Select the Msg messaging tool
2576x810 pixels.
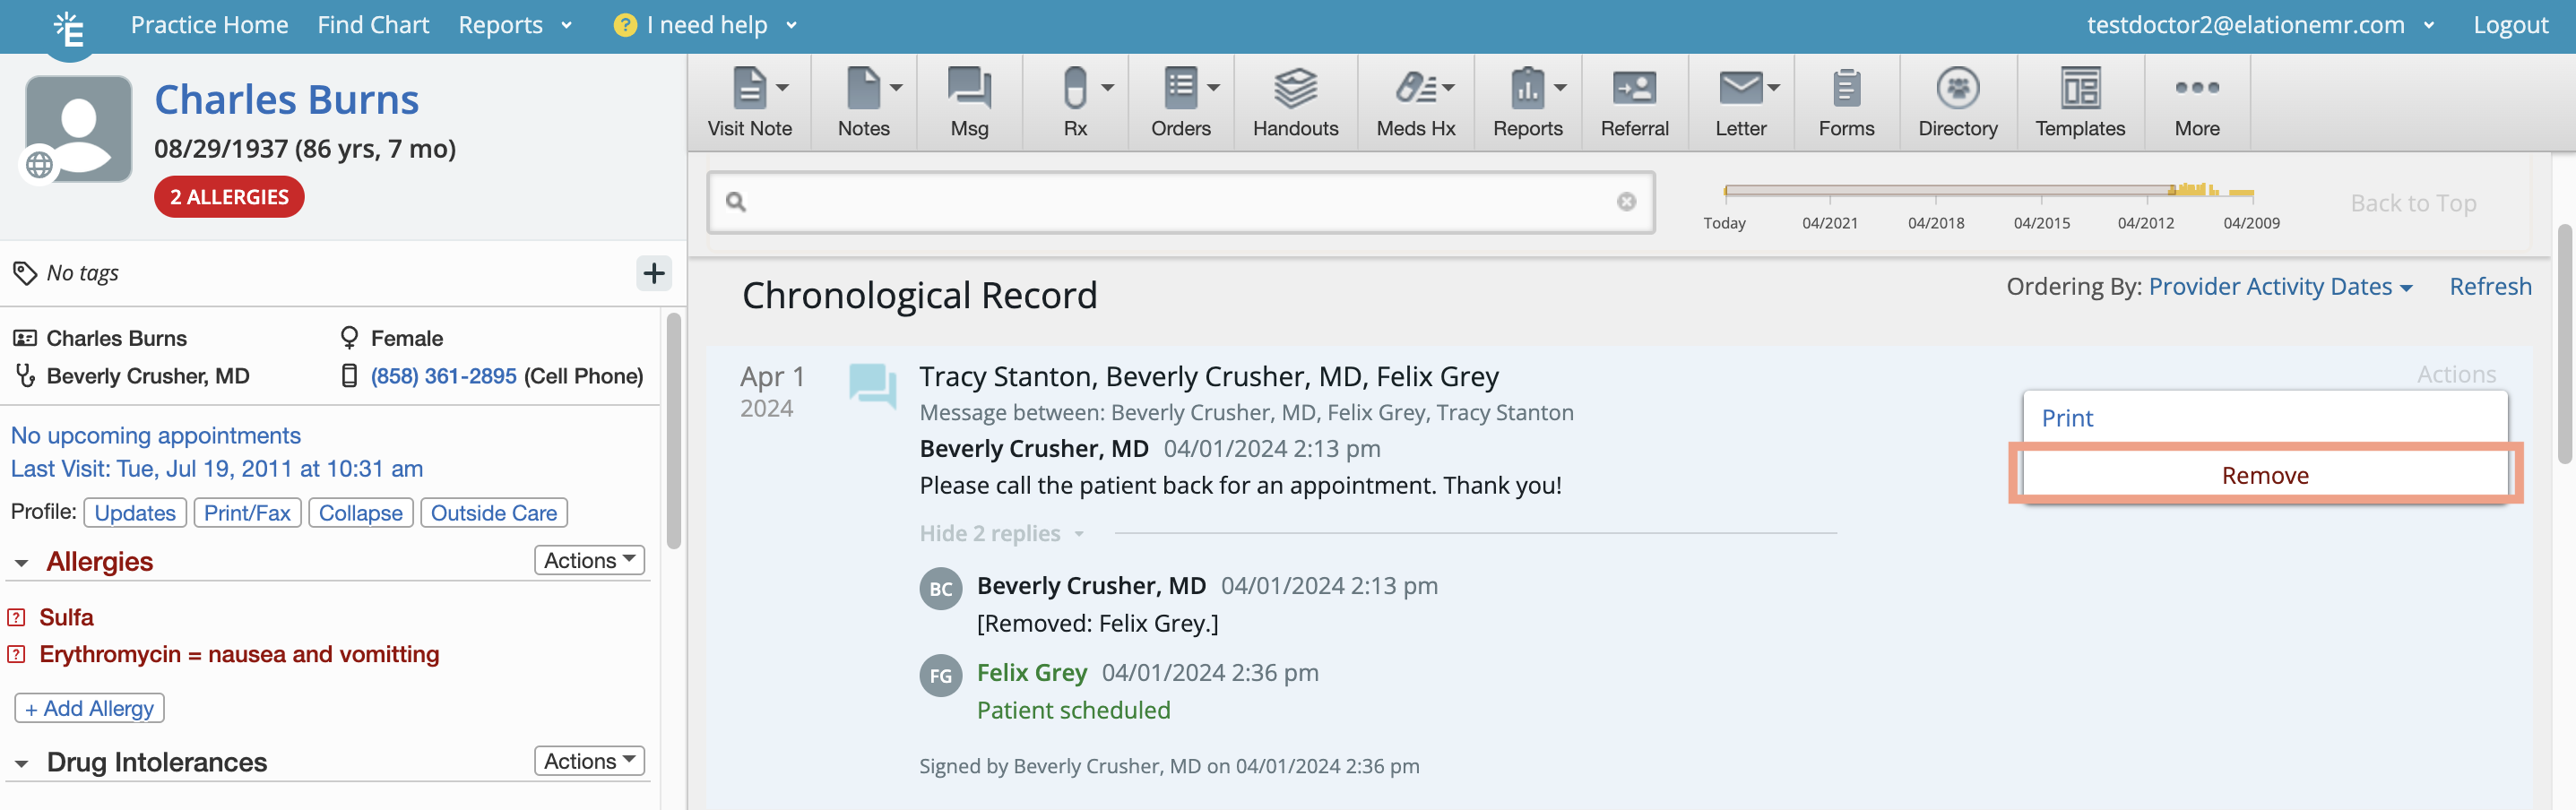967,100
